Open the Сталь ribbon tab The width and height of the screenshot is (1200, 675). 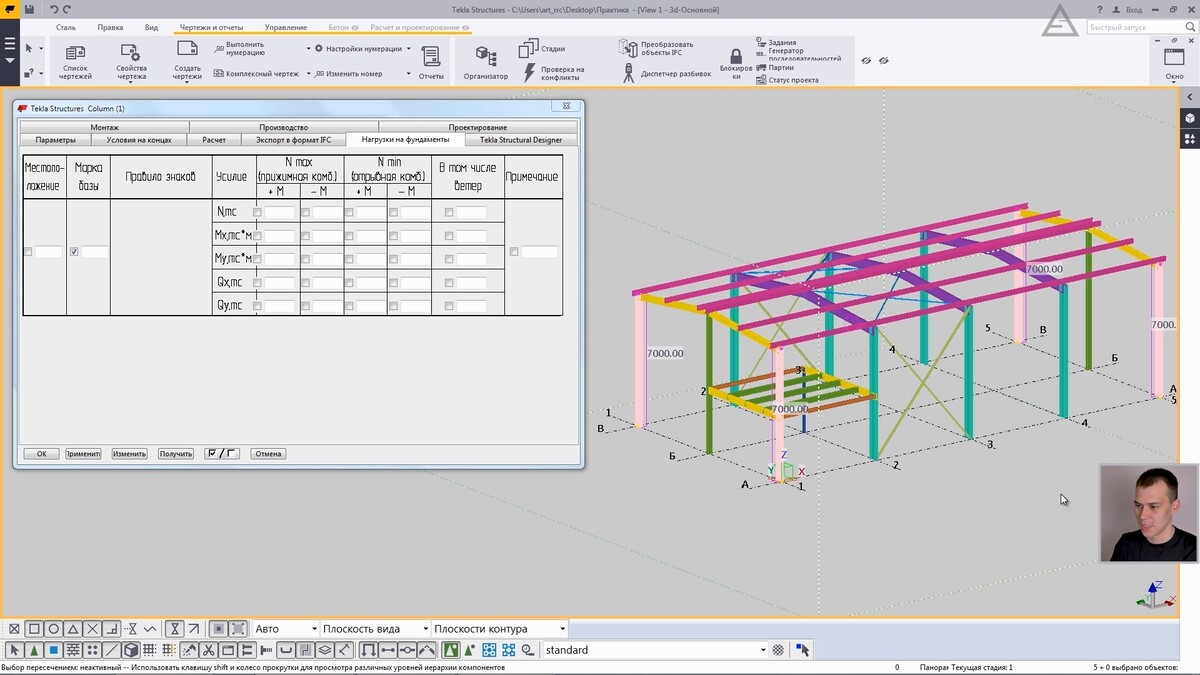click(66, 27)
